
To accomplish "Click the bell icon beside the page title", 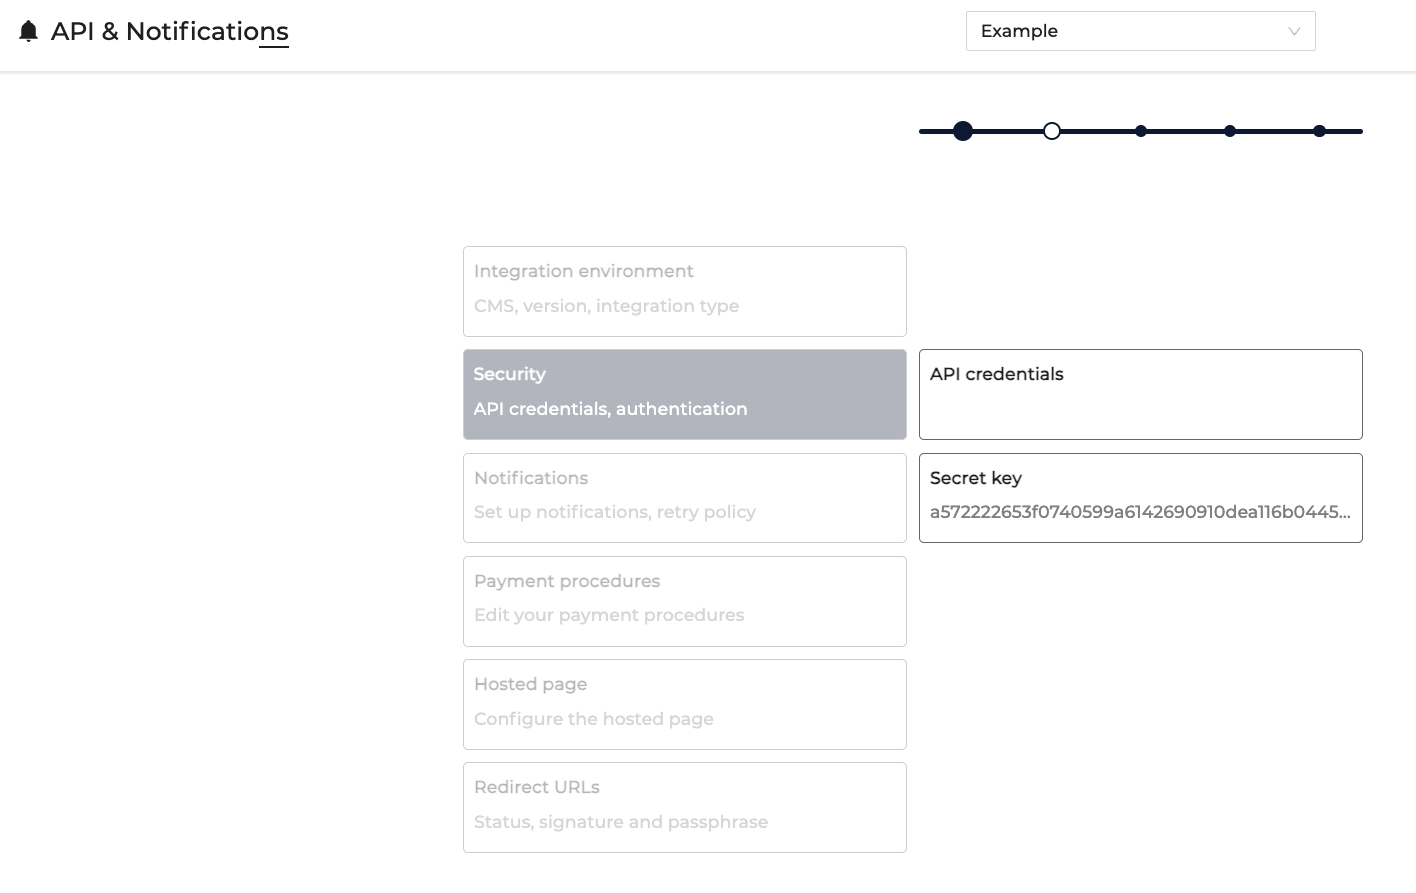I will pyautogui.click(x=29, y=32).
